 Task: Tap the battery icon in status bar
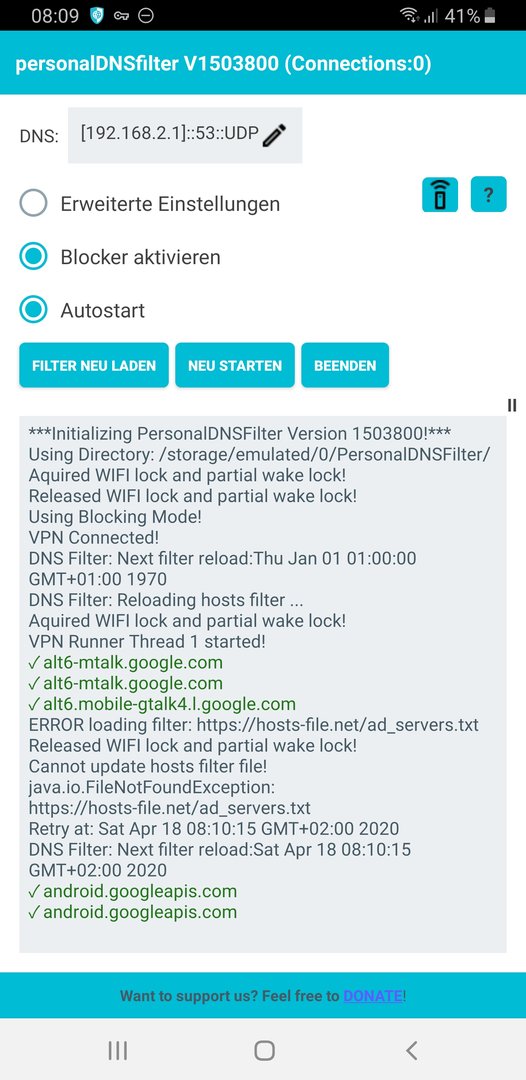490,16
